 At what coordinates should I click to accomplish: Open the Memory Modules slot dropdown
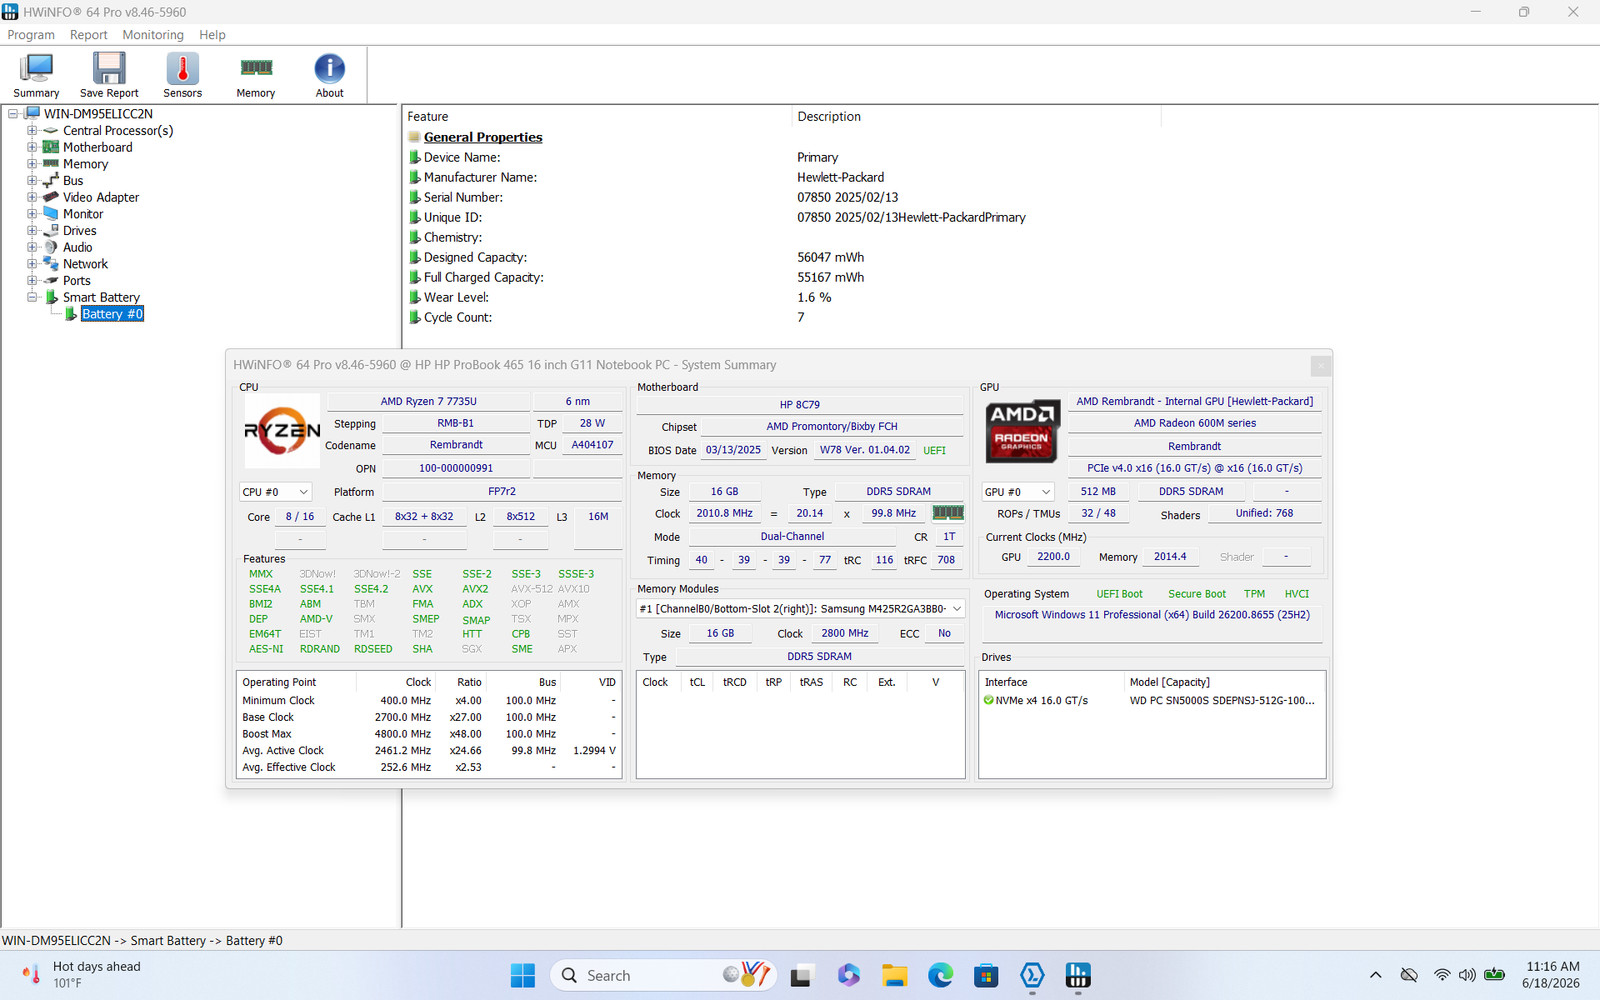pyautogui.click(x=800, y=609)
